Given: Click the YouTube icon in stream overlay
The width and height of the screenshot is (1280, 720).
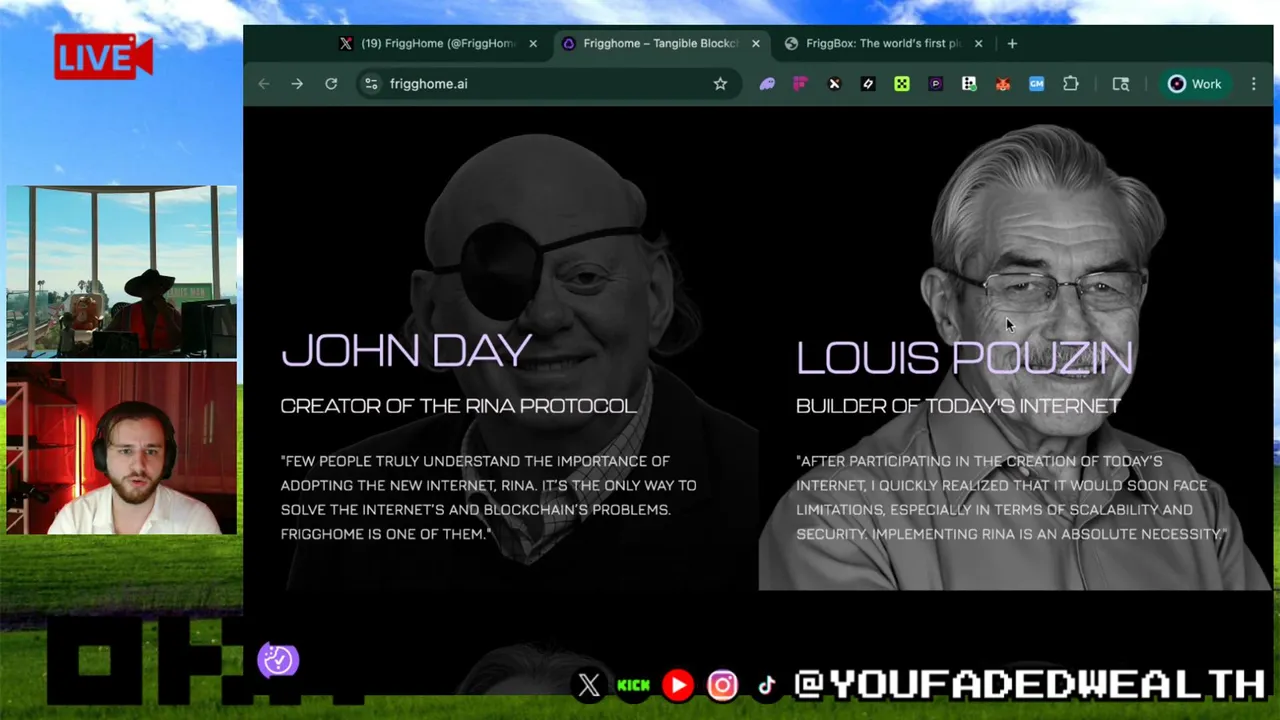Looking at the screenshot, I should click(x=678, y=685).
